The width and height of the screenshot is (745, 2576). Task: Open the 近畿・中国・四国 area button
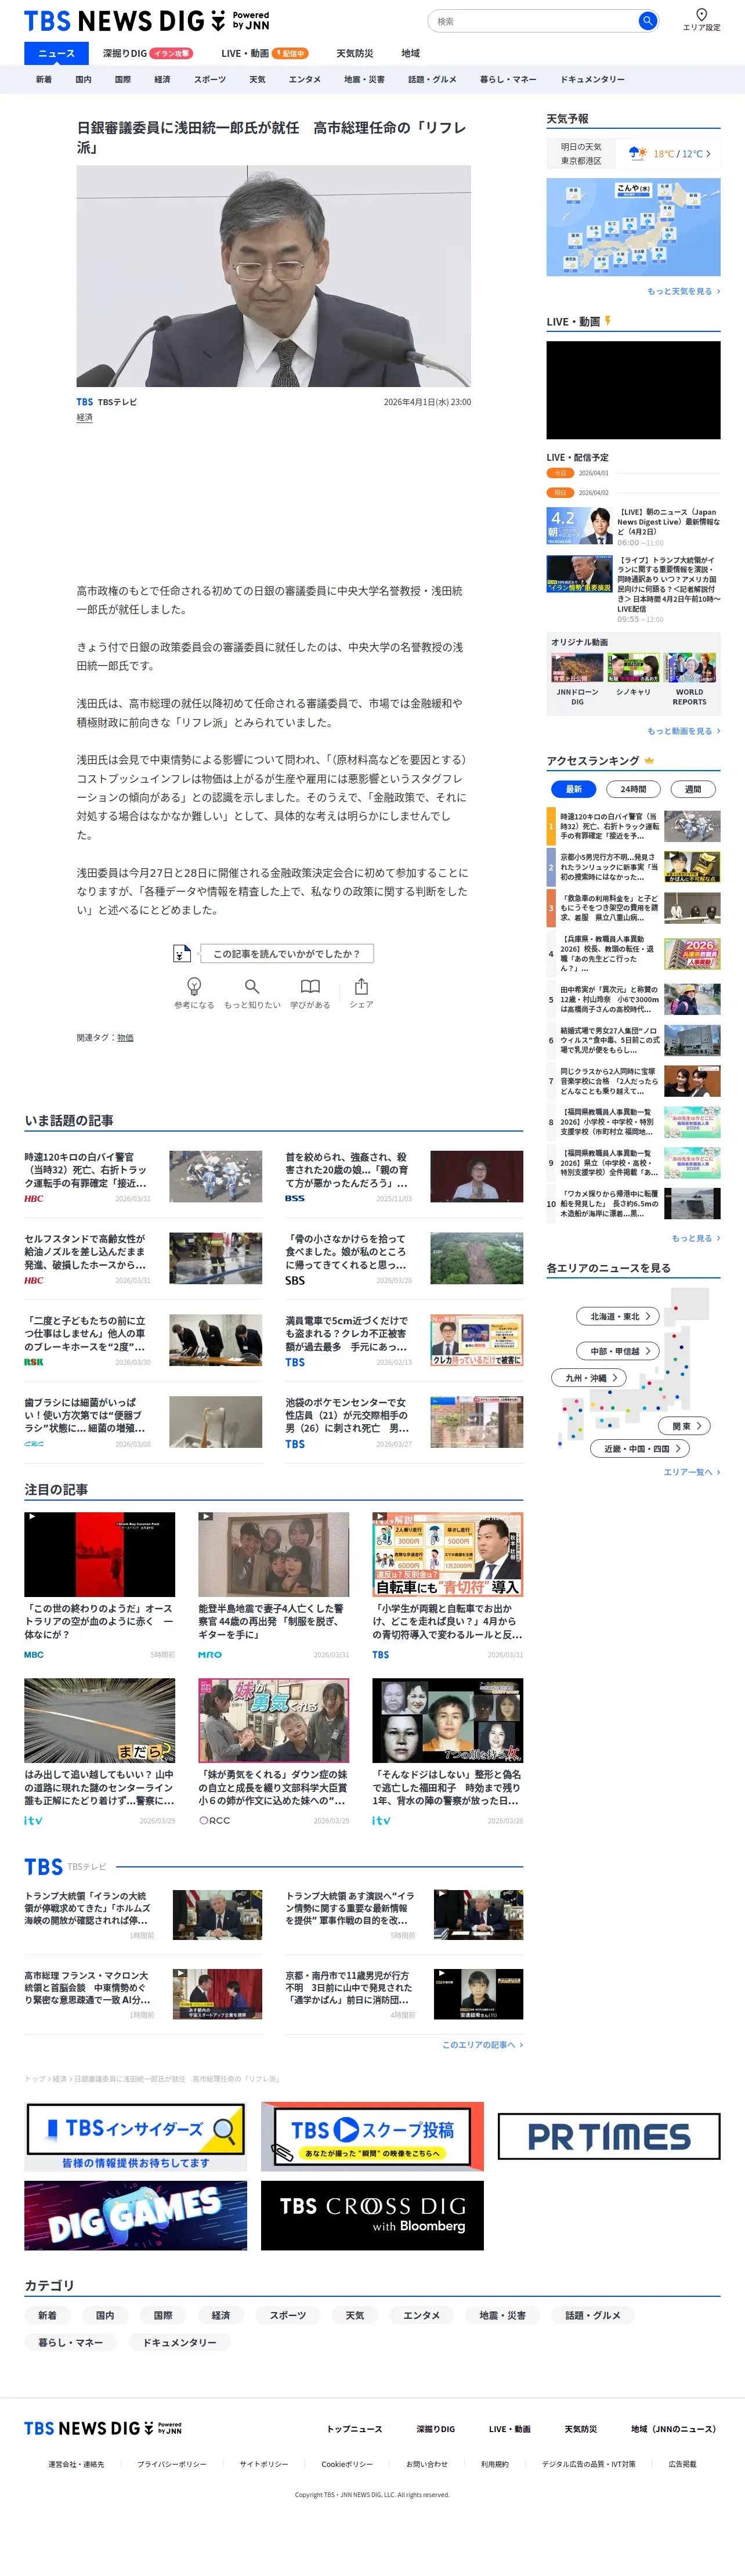(x=641, y=1448)
